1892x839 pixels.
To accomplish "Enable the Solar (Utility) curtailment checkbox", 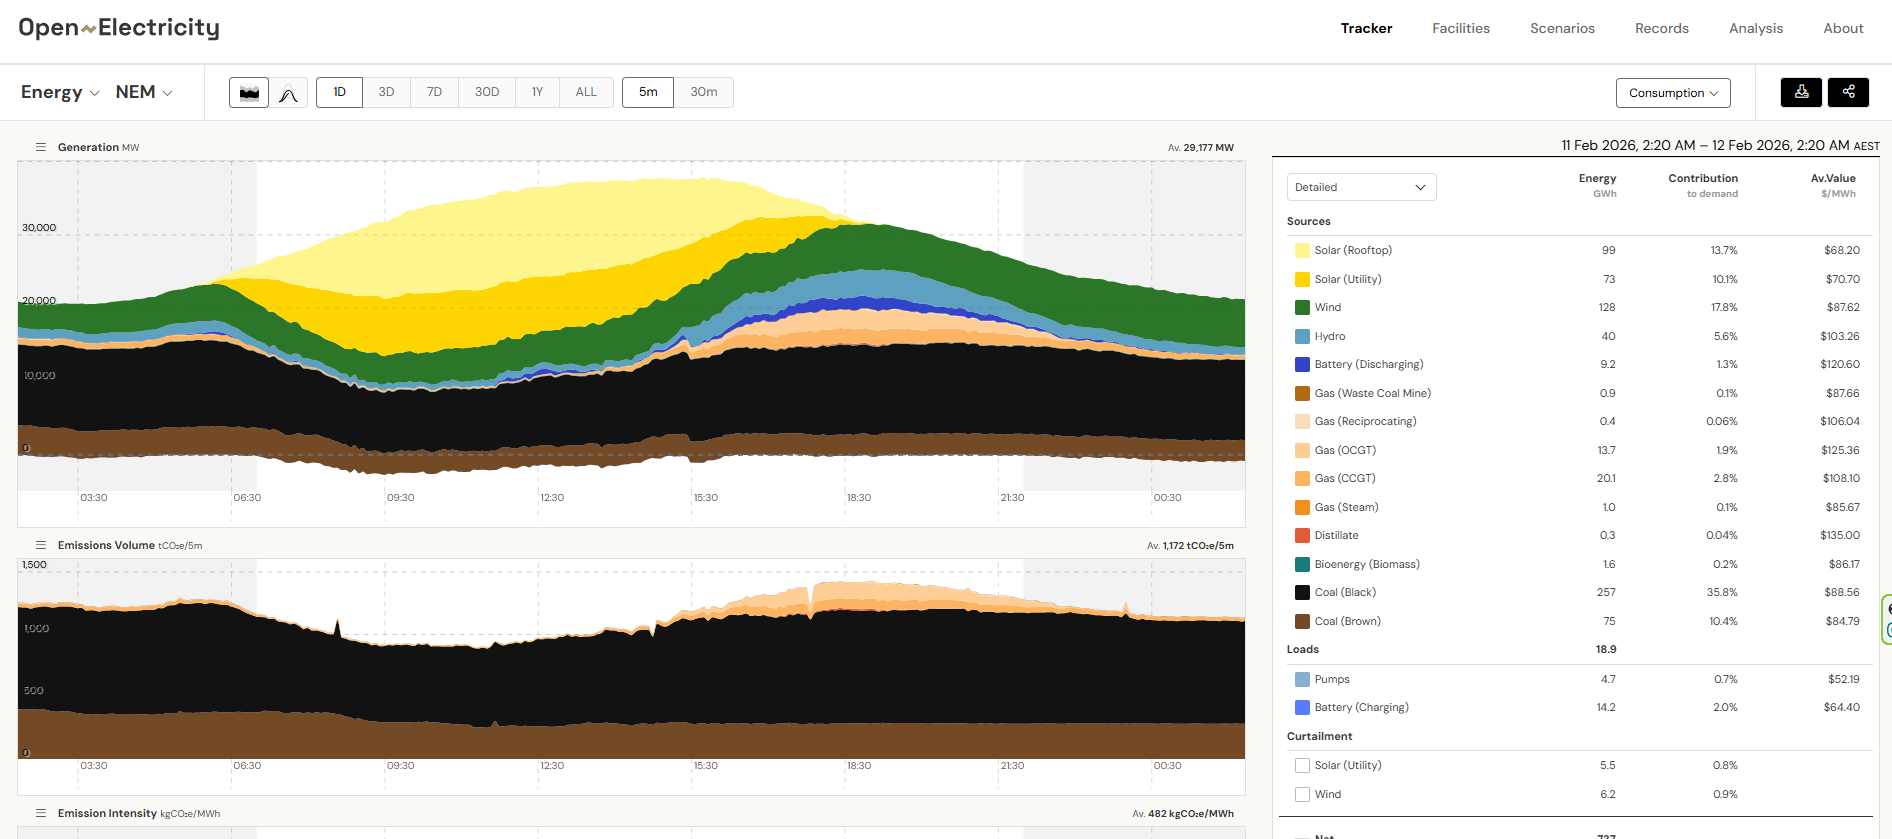I will point(1302,765).
